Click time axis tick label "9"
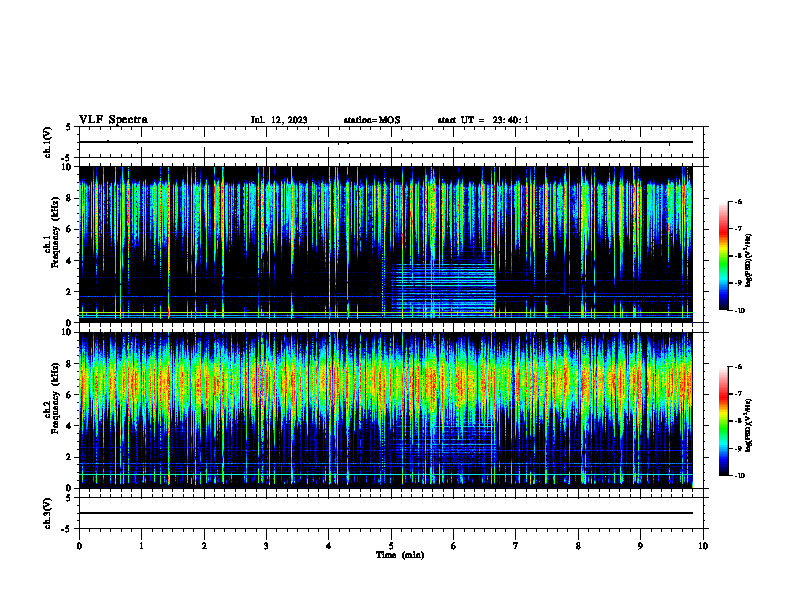 pos(640,546)
